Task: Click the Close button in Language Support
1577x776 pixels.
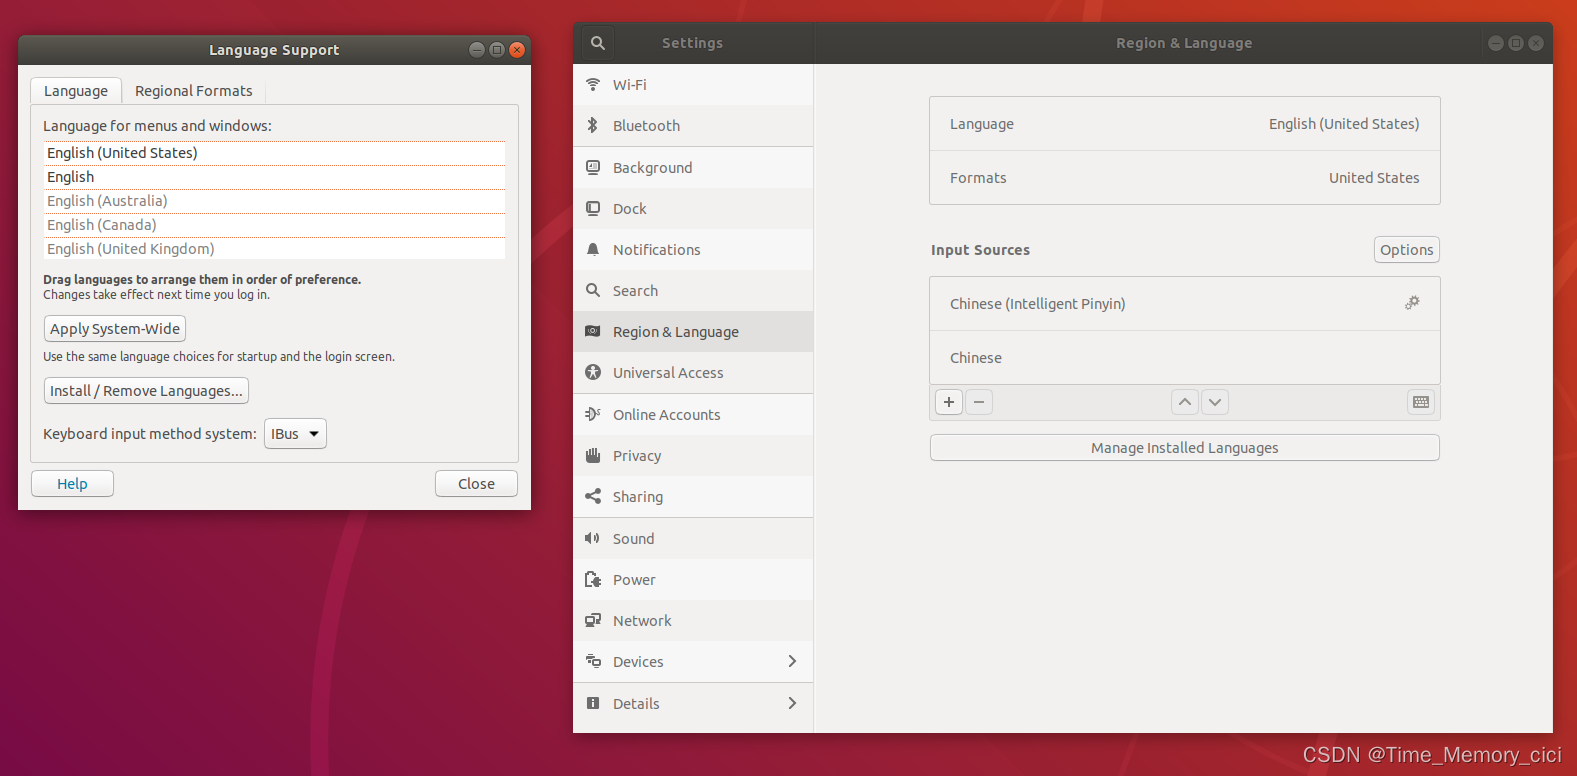Action: pyautogui.click(x=476, y=484)
